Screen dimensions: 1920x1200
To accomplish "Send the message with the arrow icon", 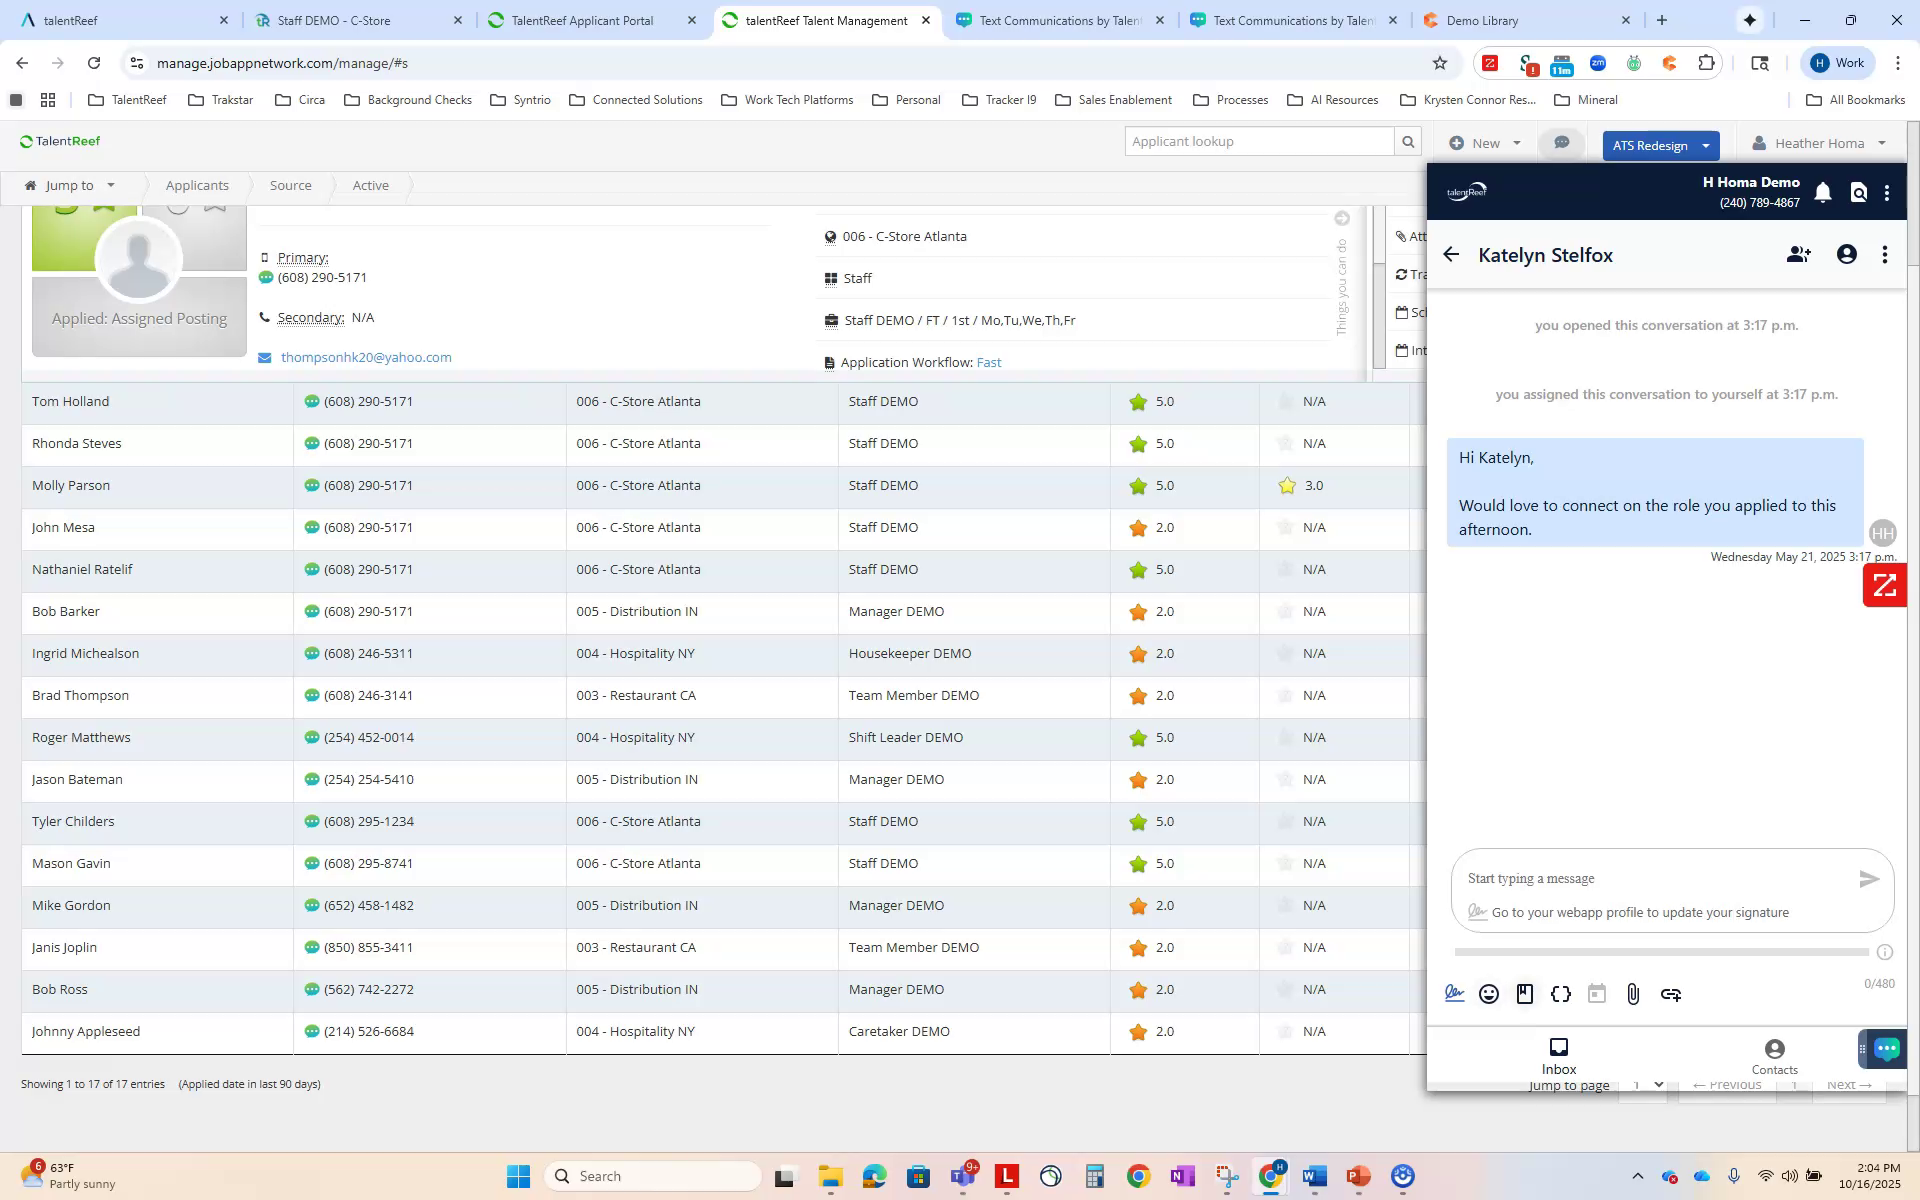I will point(1868,880).
